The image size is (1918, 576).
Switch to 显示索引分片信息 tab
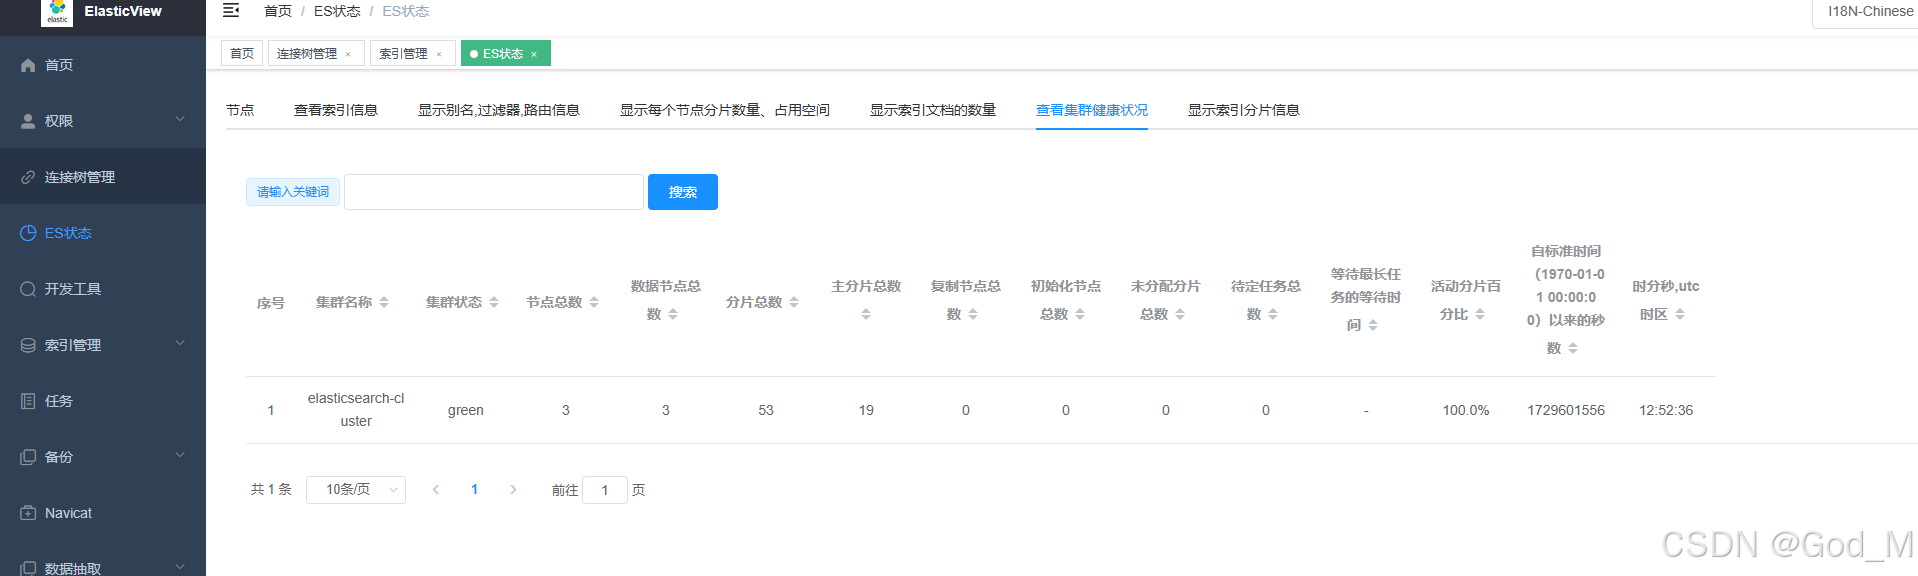point(1244,110)
